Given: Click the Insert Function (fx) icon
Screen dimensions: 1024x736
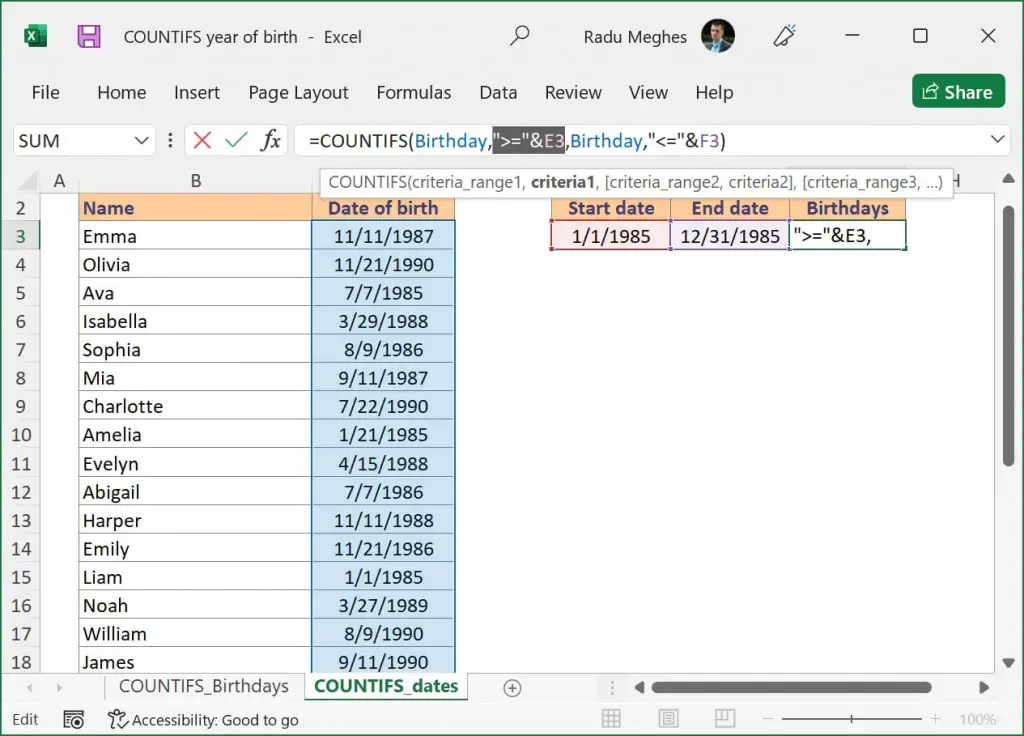Looking at the screenshot, I should (x=270, y=140).
